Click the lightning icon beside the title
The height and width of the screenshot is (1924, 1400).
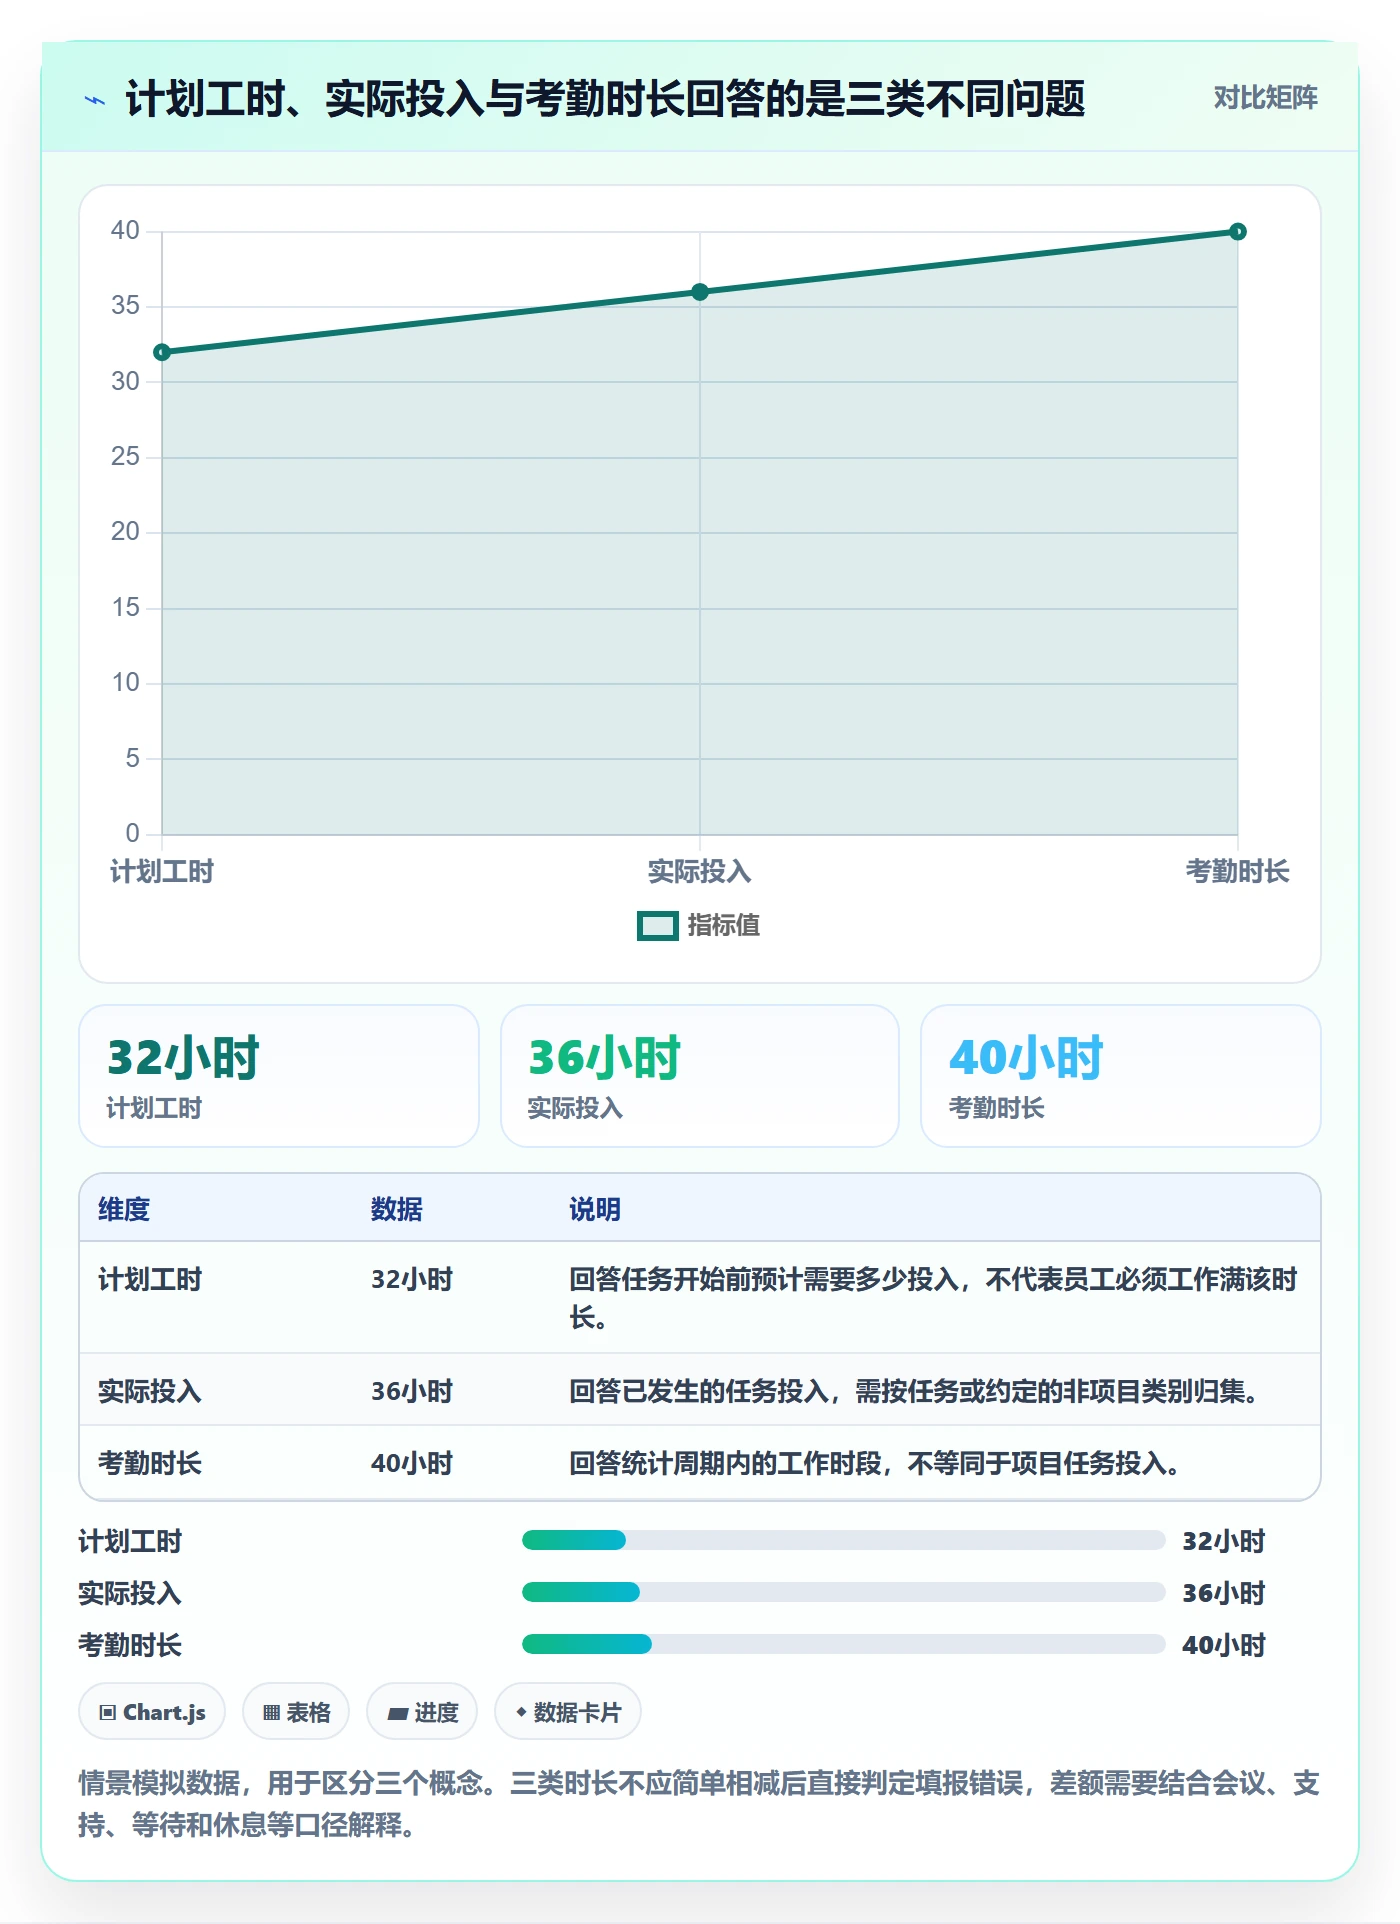pyautogui.click(x=95, y=100)
